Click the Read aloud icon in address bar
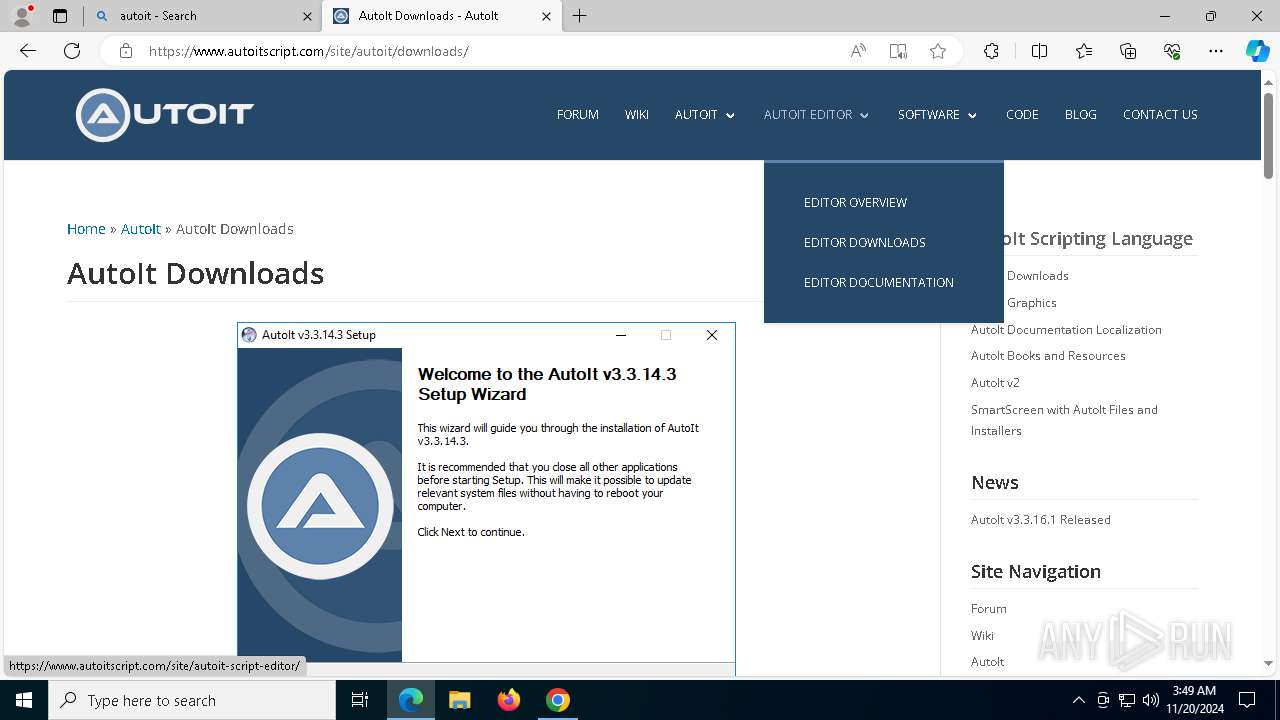The width and height of the screenshot is (1280, 720). (858, 51)
